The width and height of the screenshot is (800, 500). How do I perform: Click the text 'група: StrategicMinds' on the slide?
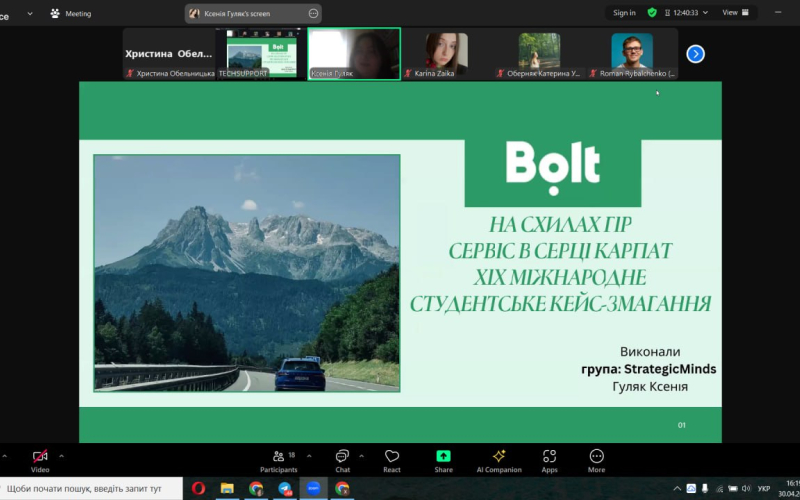click(x=648, y=369)
